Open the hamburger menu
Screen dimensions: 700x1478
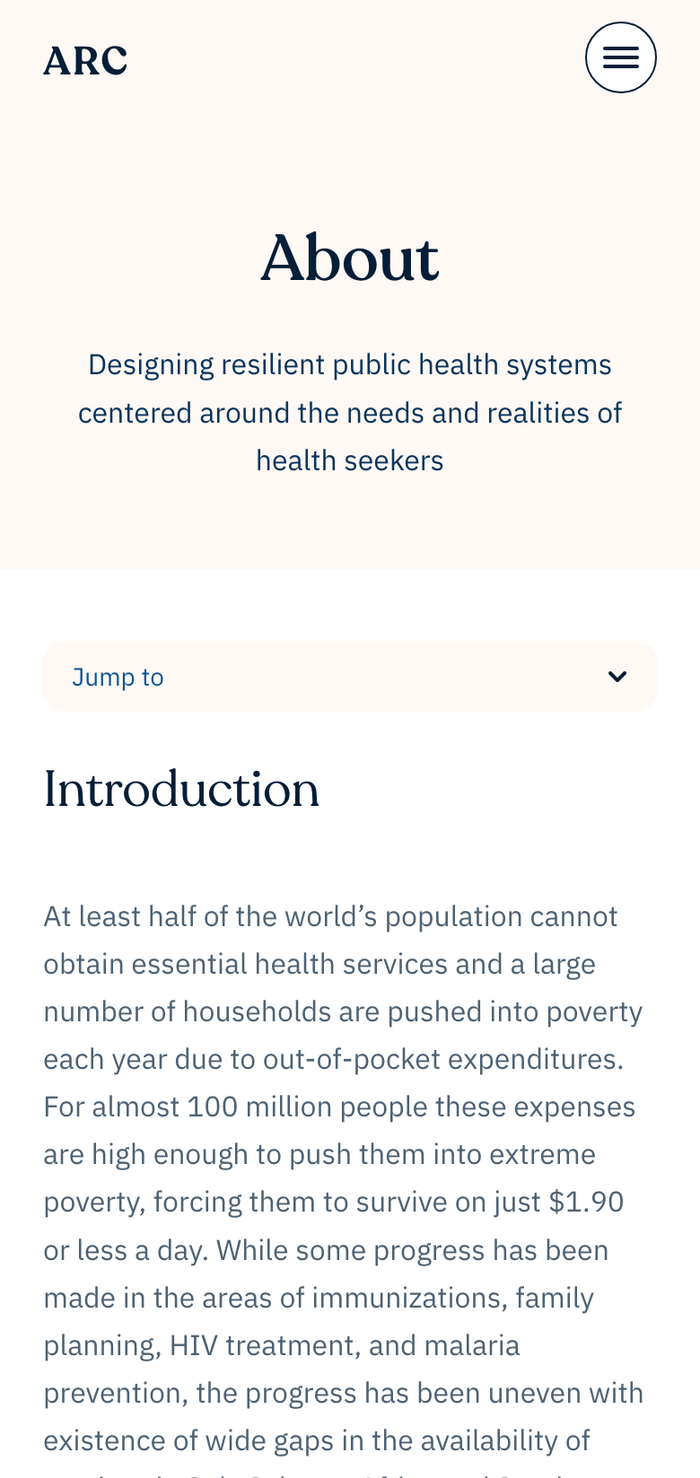[620, 58]
